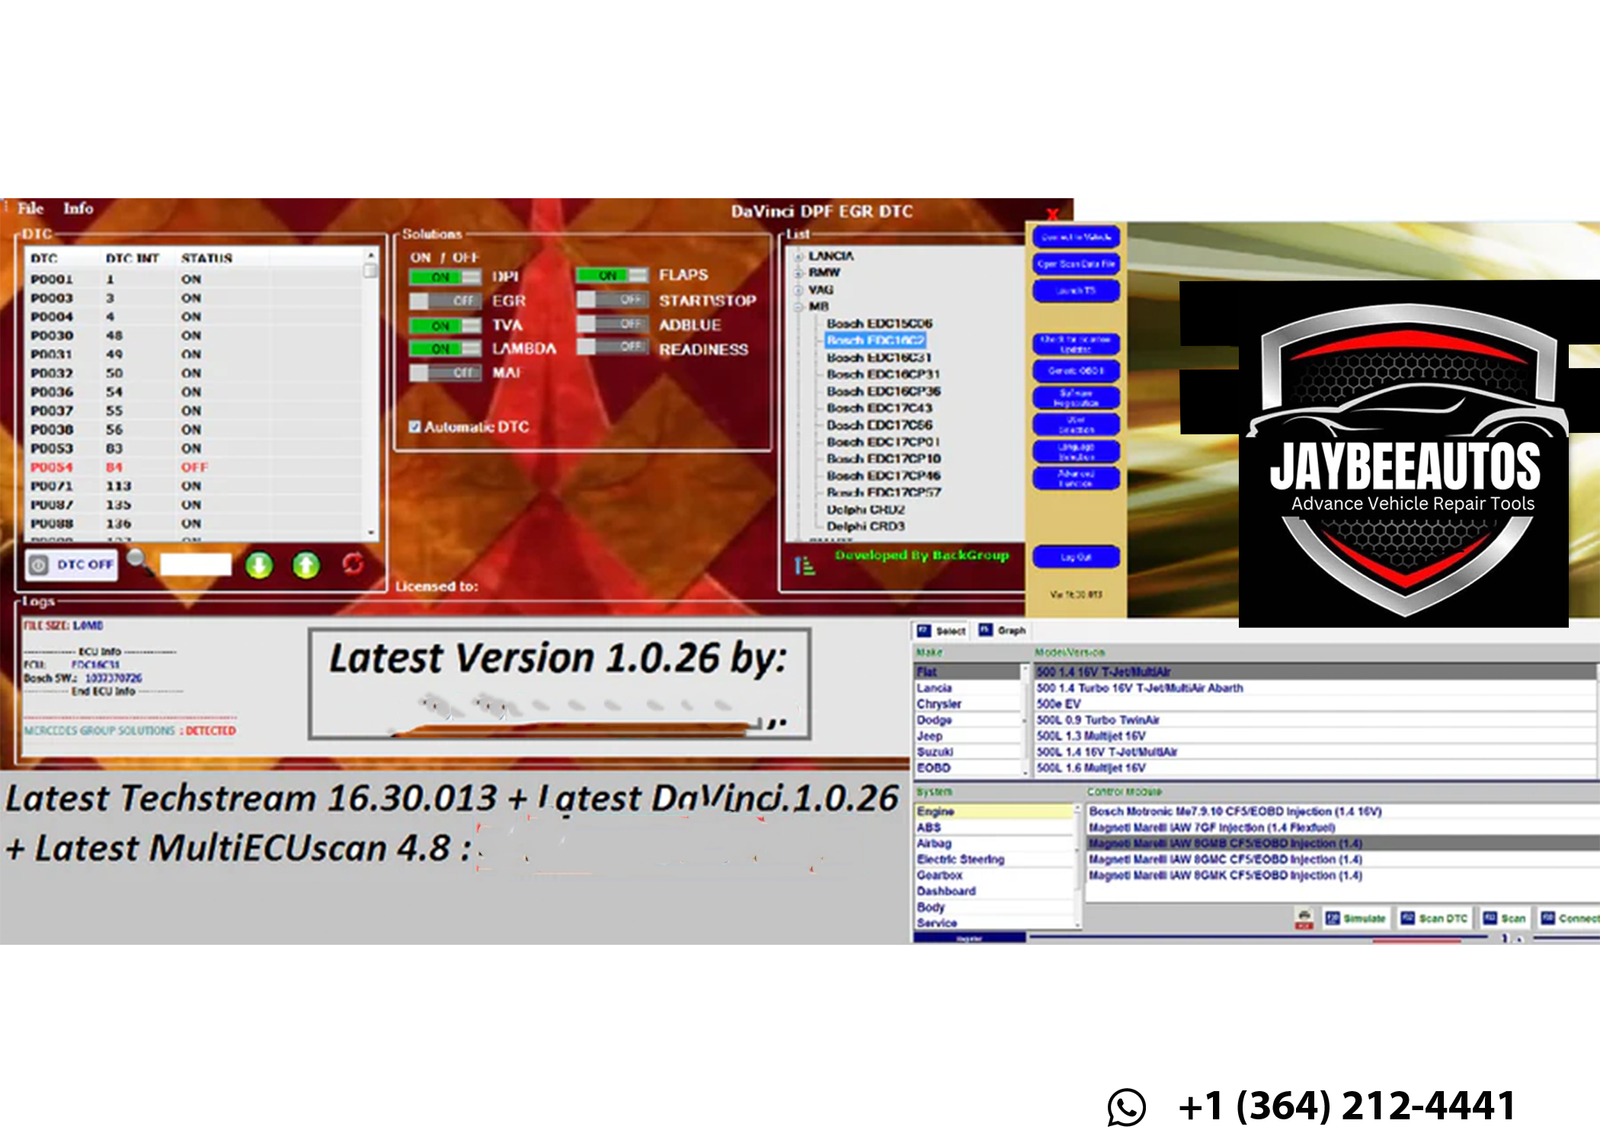The width and height of the screenshot is (1600, 1143).
Task: Click the PDF printer icon
Action: click(1304, 918)
